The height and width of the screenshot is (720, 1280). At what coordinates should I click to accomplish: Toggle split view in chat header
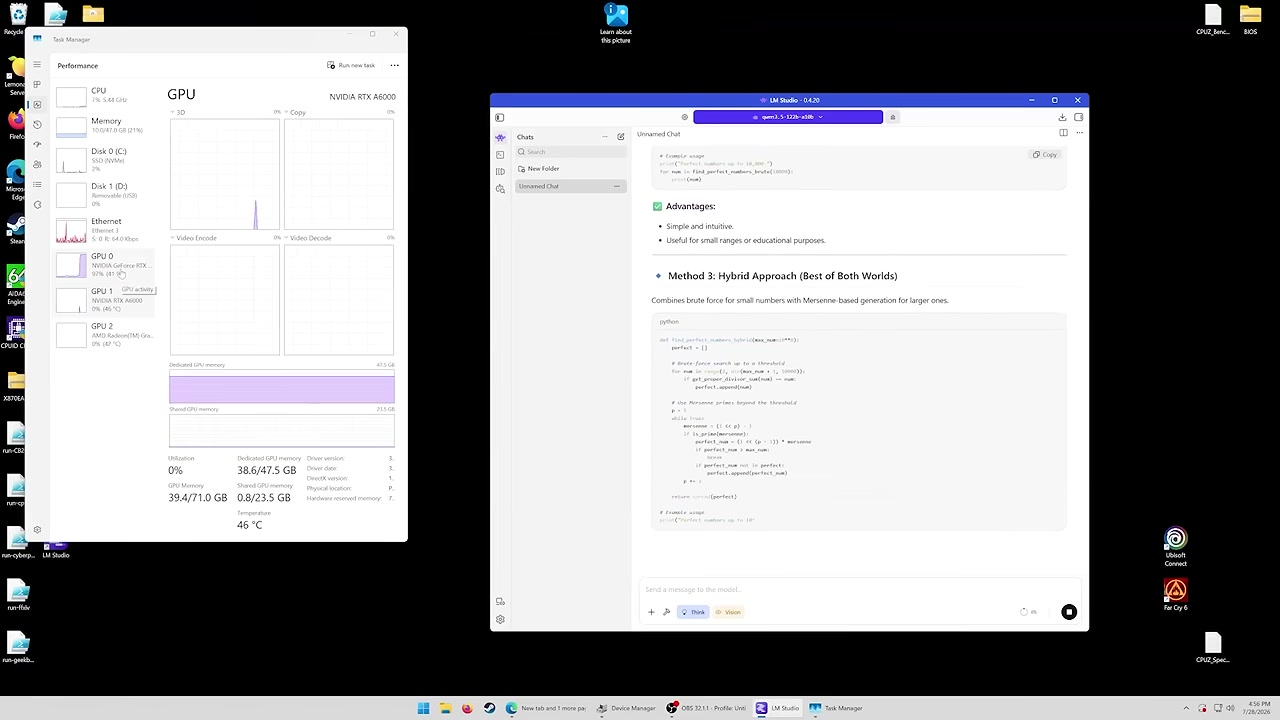click(1063, 133)
